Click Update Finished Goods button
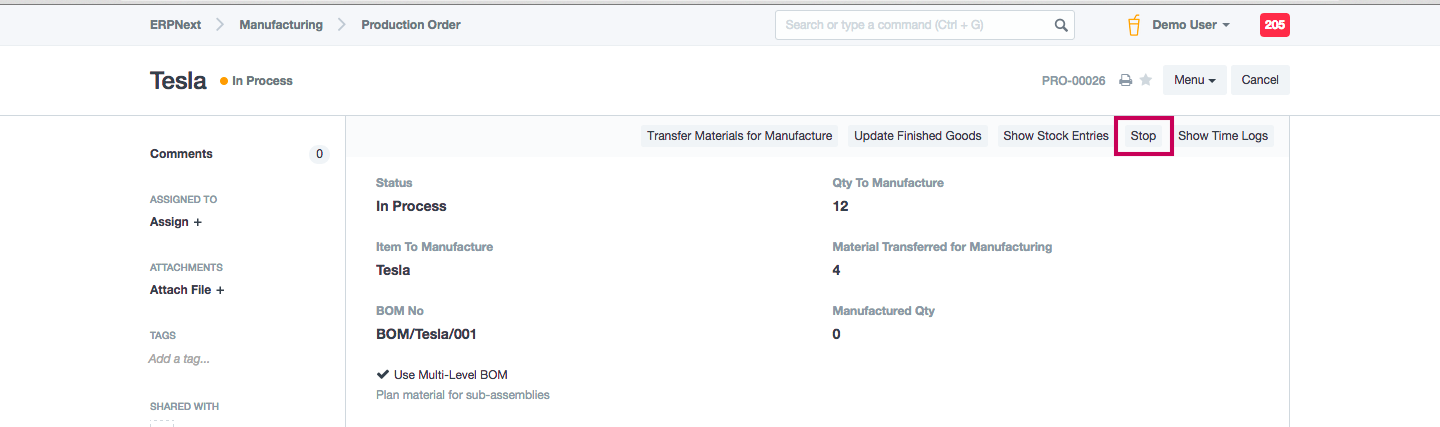This screenshot has width=1440, height=427. click(917, 136)
